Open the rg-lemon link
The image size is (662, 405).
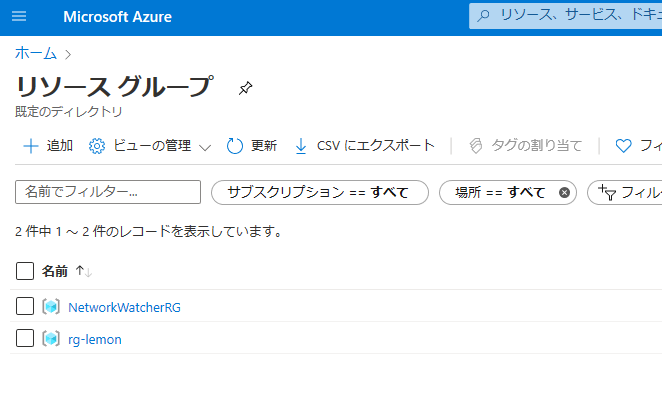(x=95, y=340)
